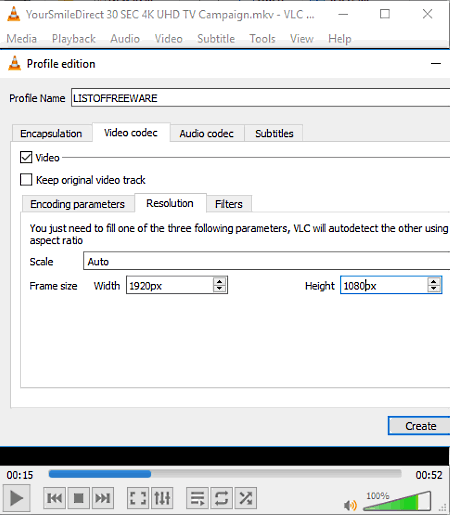Set volume on the green volume slider
The image size is (450, 515).
397,501
